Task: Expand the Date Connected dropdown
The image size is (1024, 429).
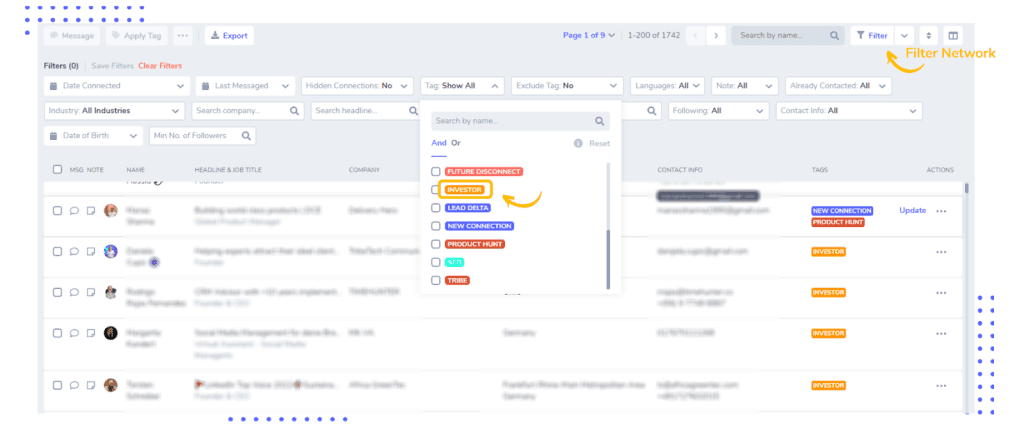Action: click(117, 86)
